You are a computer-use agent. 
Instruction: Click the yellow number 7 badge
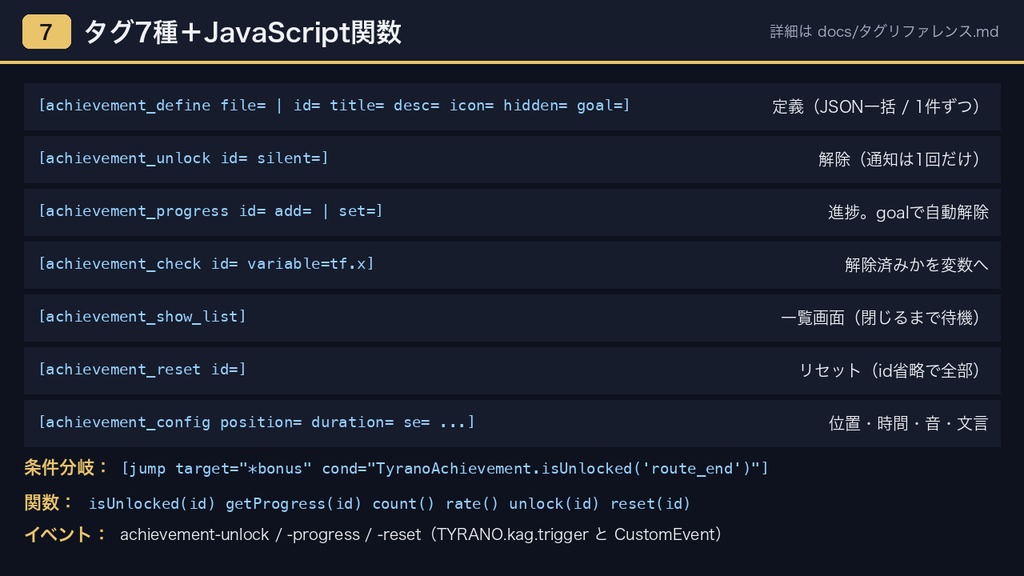pyautogui.click(x=46, y=31)
